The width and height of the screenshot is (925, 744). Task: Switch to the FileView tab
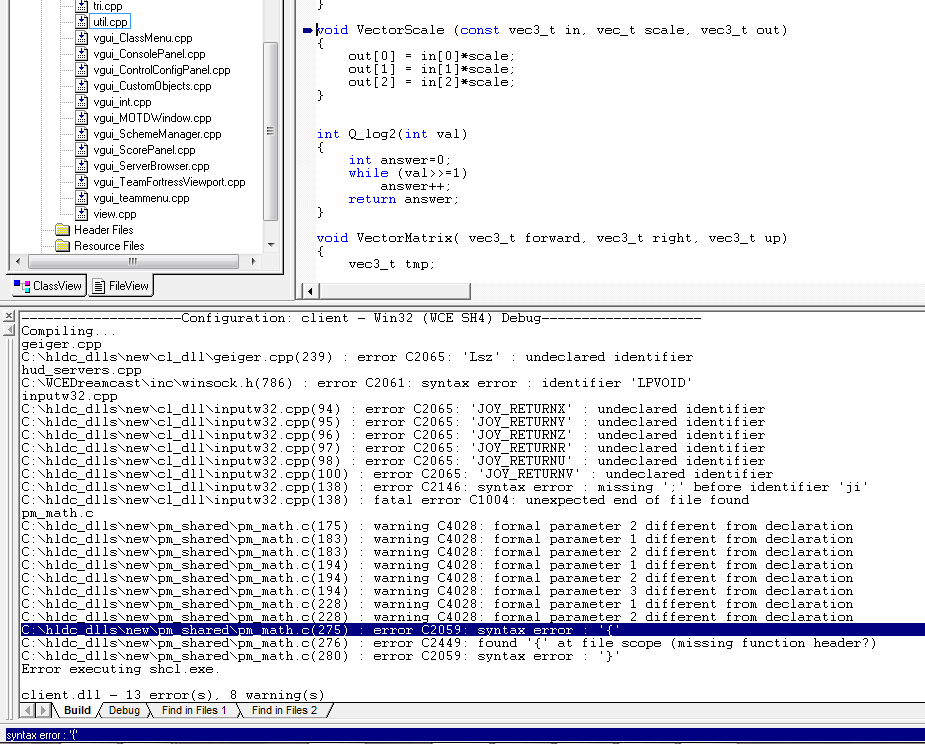[121, 286]
